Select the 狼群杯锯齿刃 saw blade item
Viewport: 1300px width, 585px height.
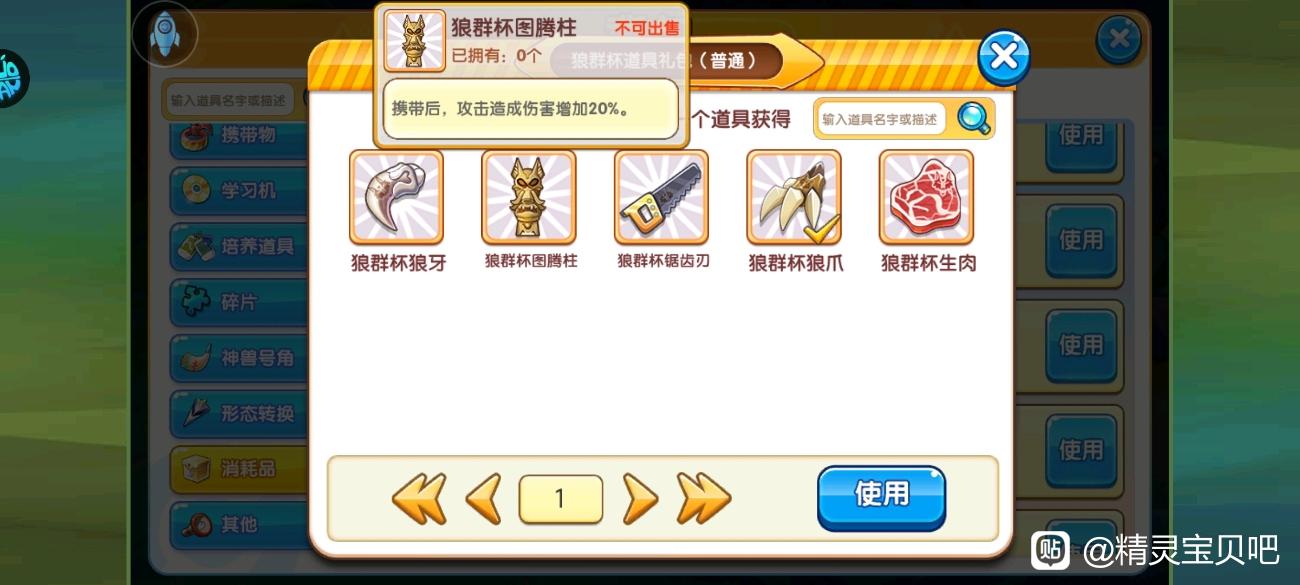661,197
